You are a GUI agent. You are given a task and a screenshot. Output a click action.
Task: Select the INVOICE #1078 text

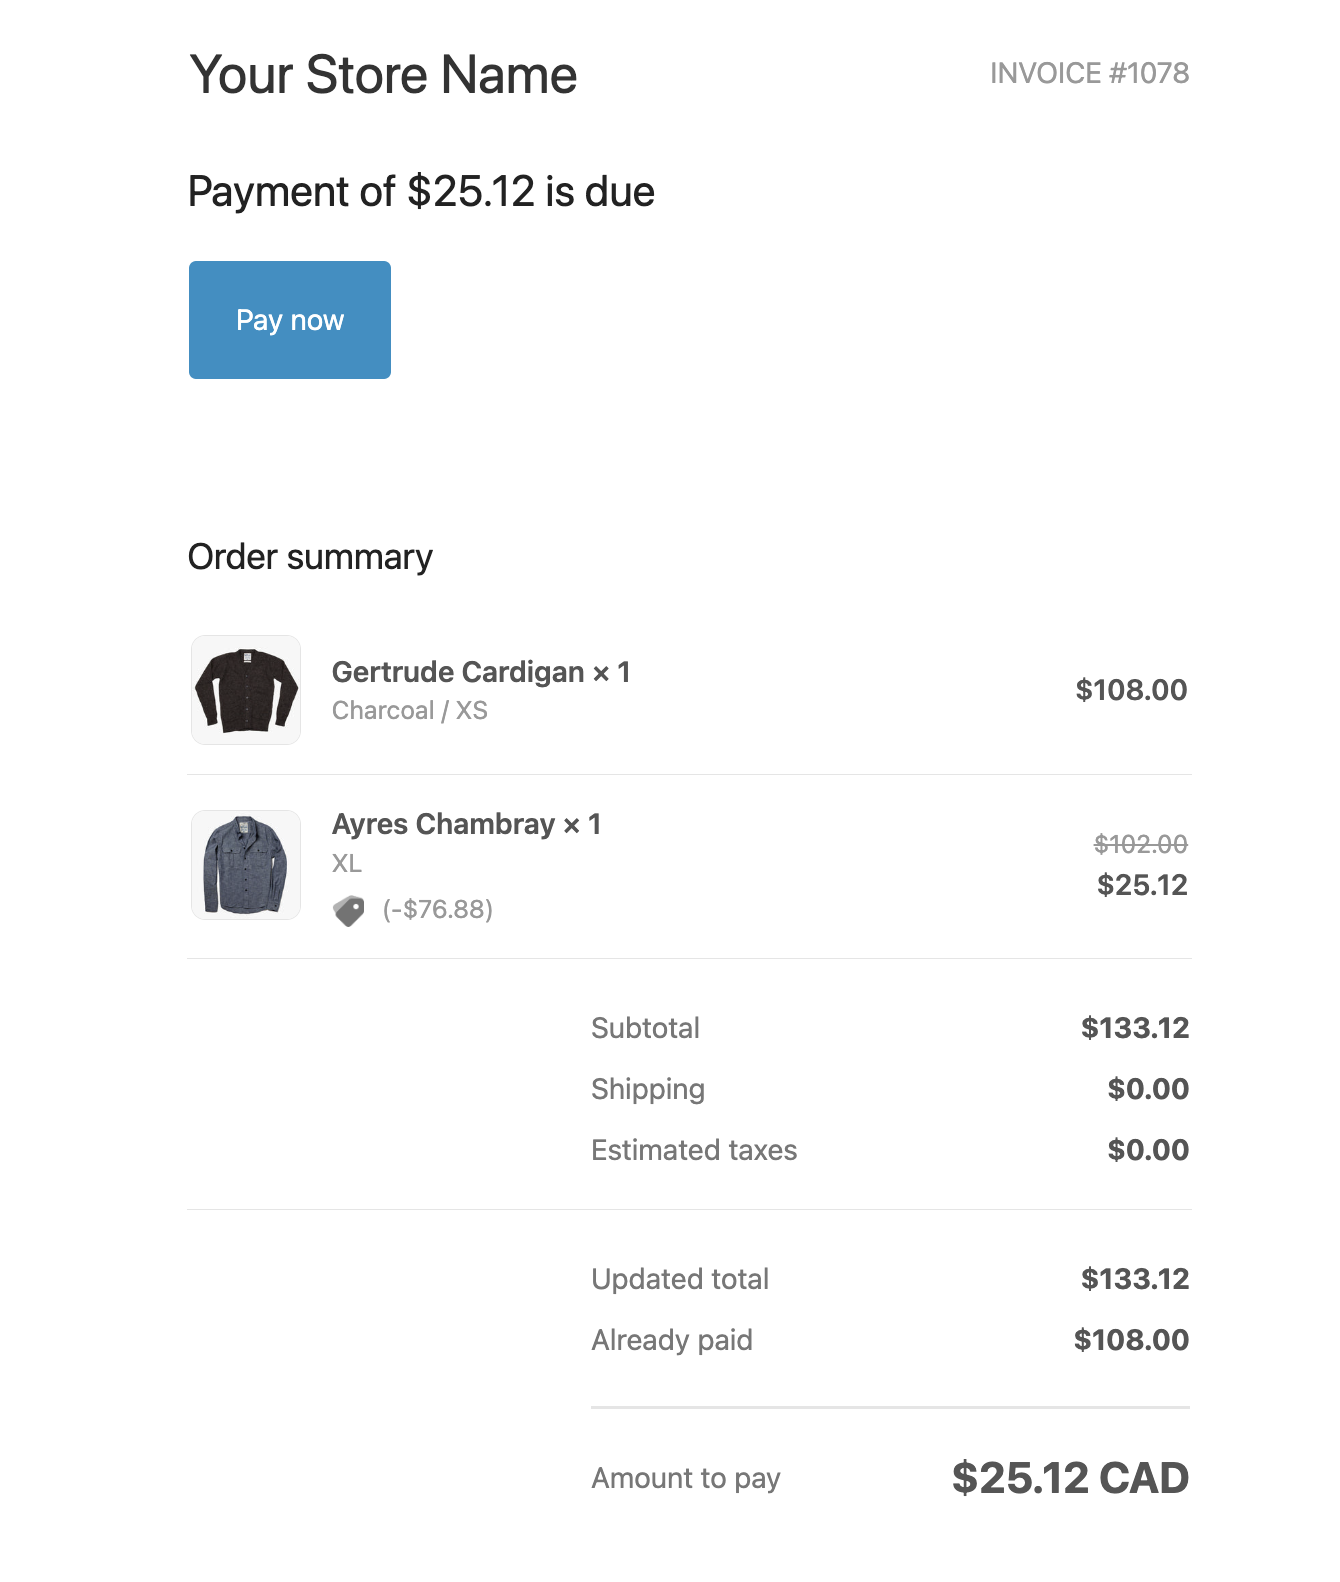pyautogui.click(x=1089, y=73)
